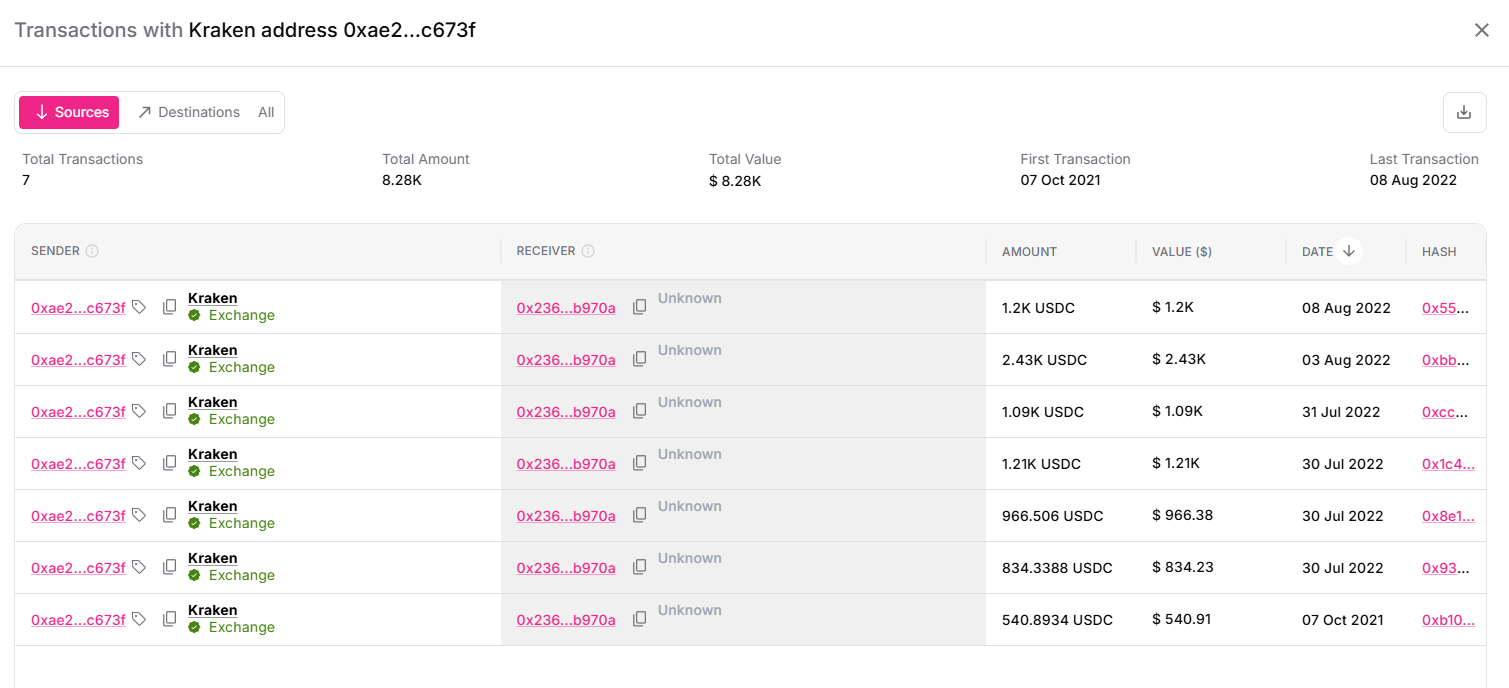
Task: Open hash link 0xb10... for 07 Oct 2021
Action: coord(1447,620)
